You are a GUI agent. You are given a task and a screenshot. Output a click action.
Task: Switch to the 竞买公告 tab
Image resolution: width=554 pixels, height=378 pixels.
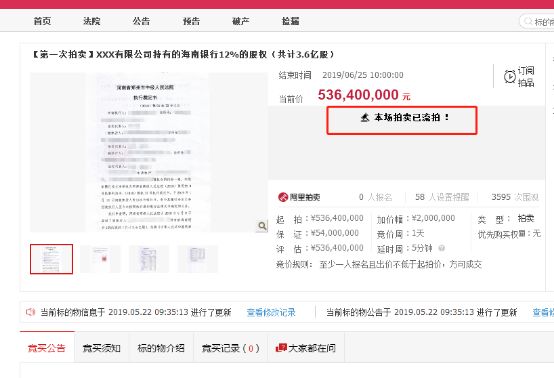click(47, 348)
